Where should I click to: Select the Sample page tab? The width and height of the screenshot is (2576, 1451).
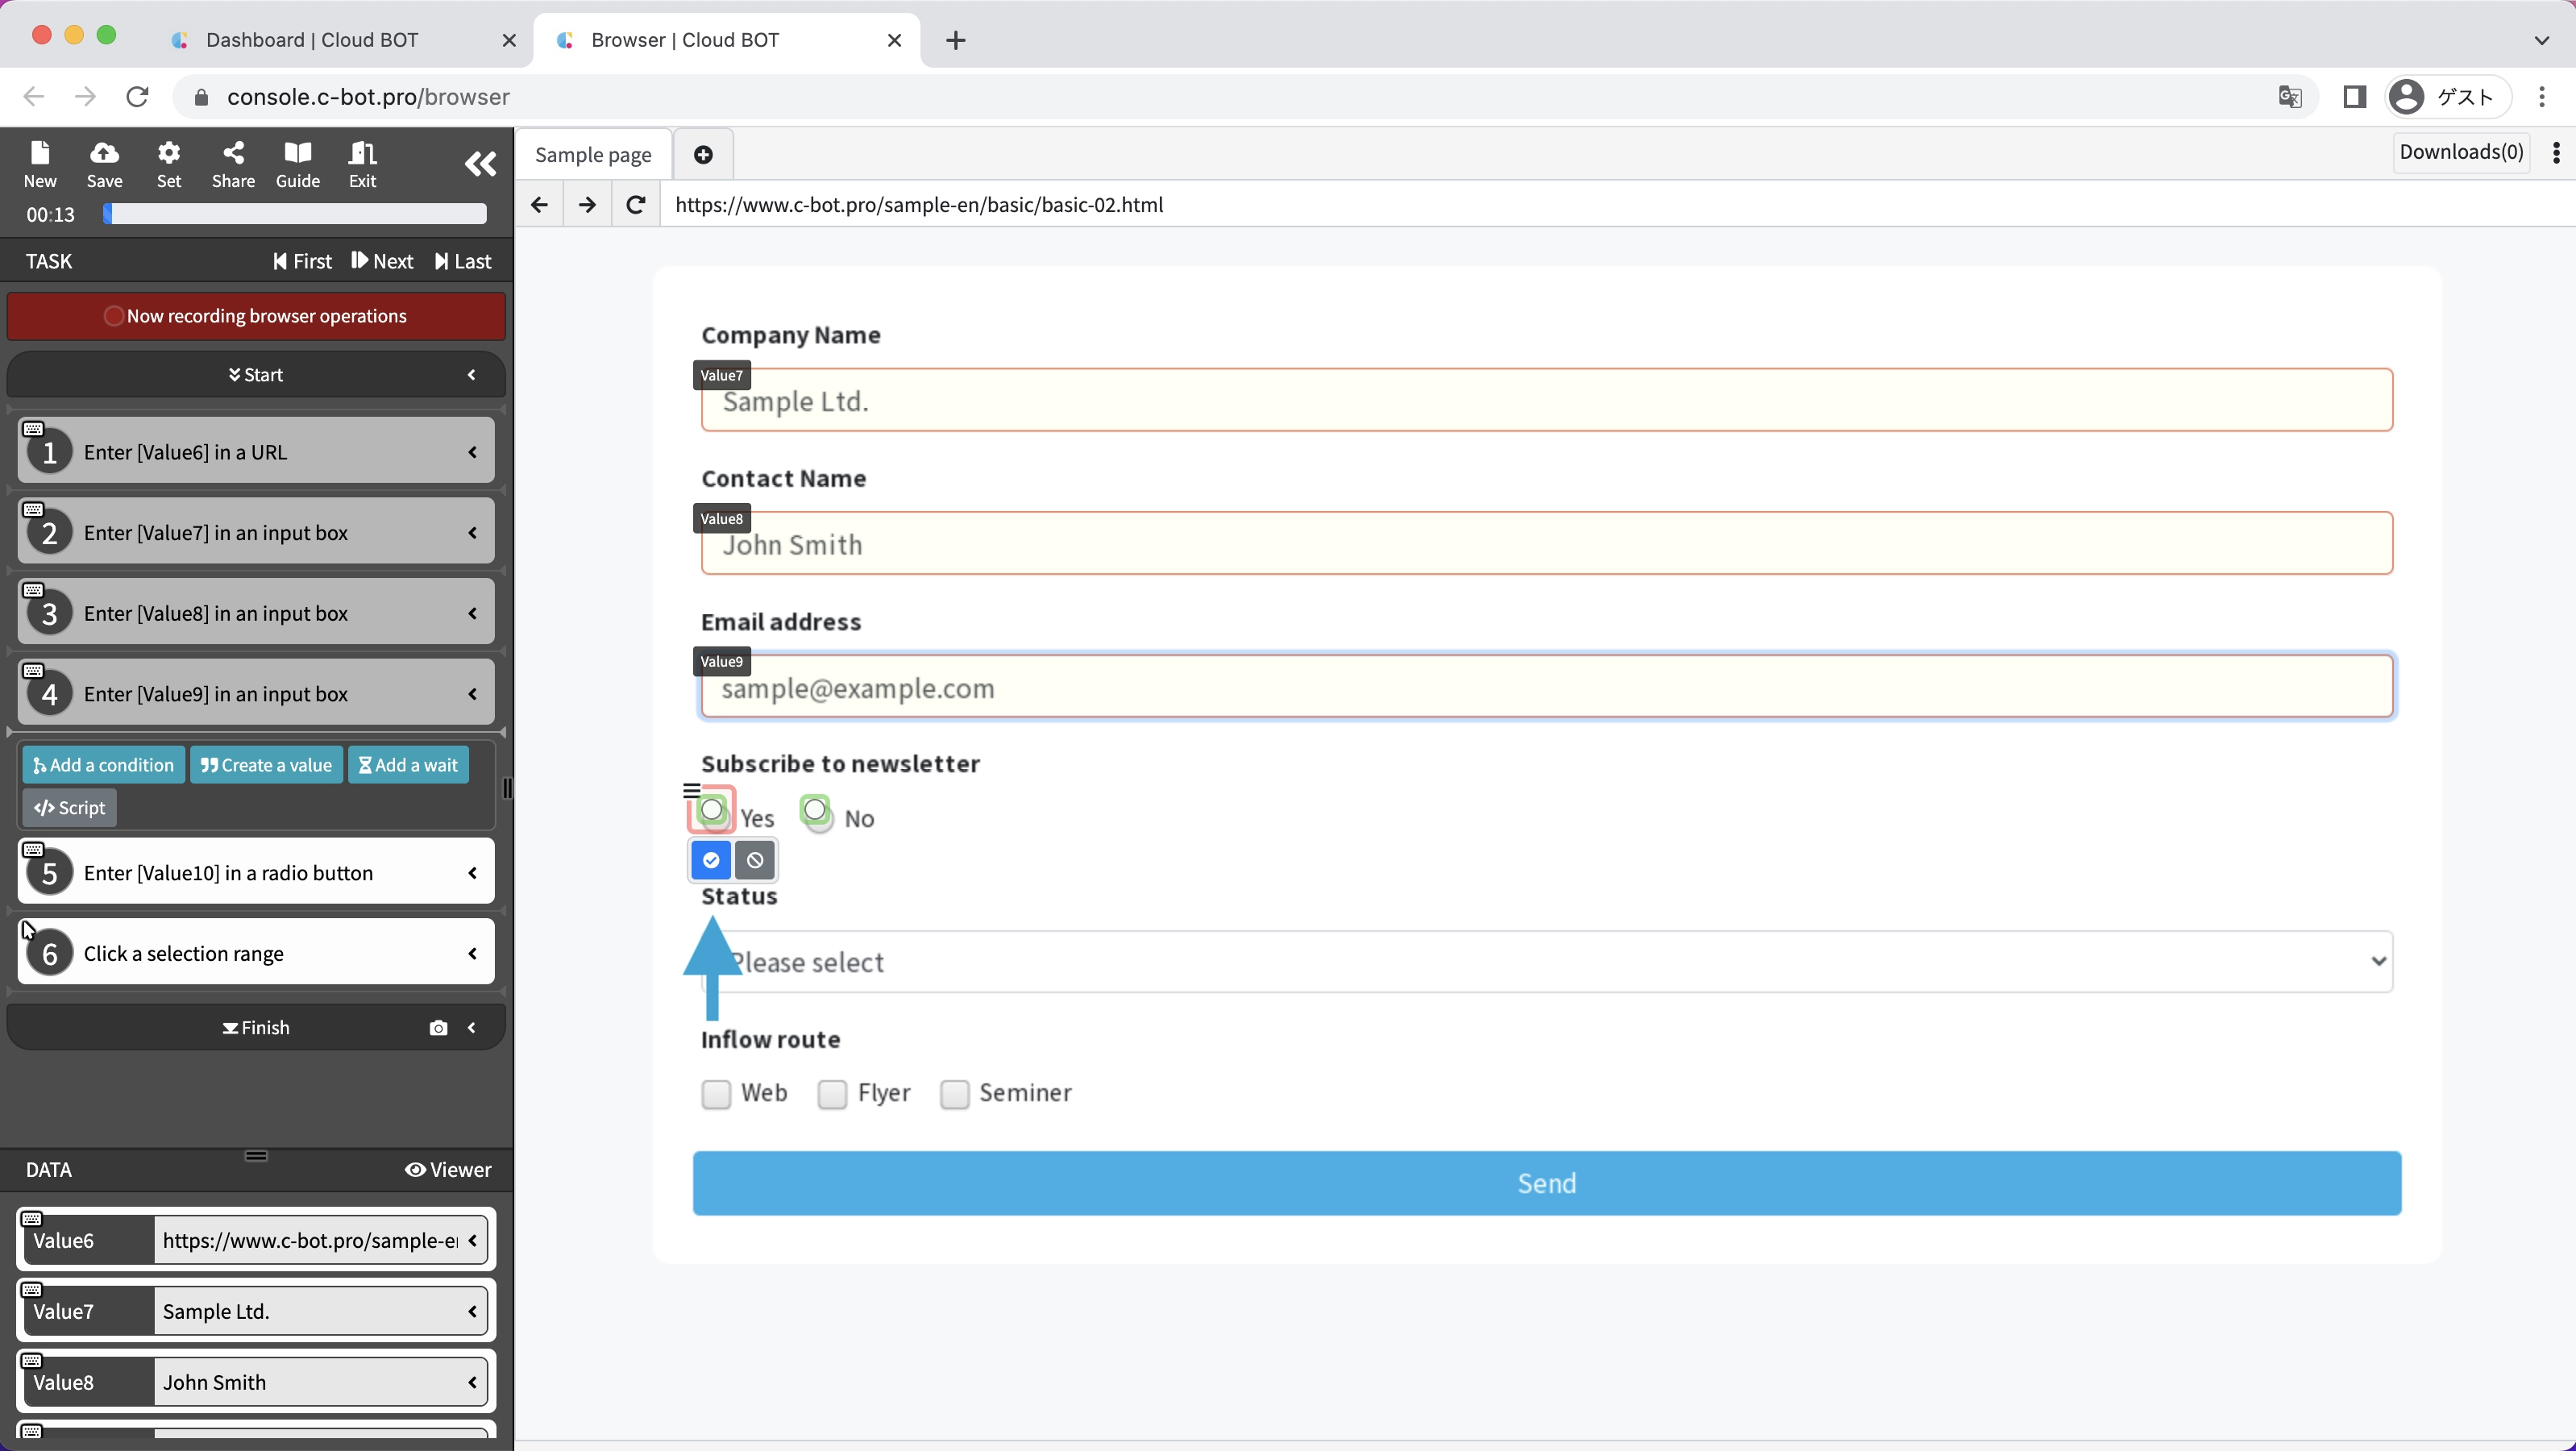593,155
